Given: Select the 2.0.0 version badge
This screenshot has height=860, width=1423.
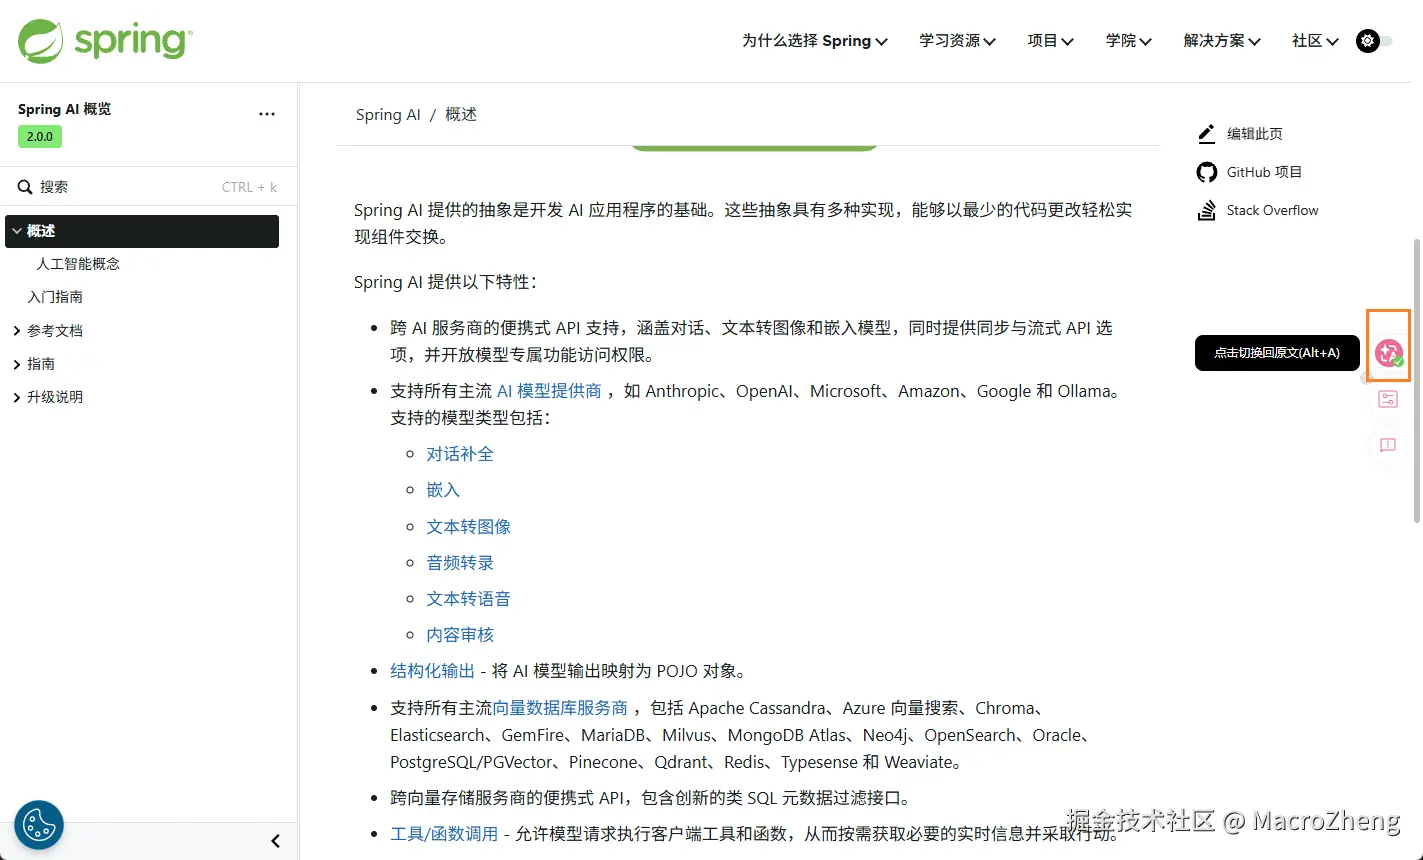Looking at the screenshot, I should [40, 136].
